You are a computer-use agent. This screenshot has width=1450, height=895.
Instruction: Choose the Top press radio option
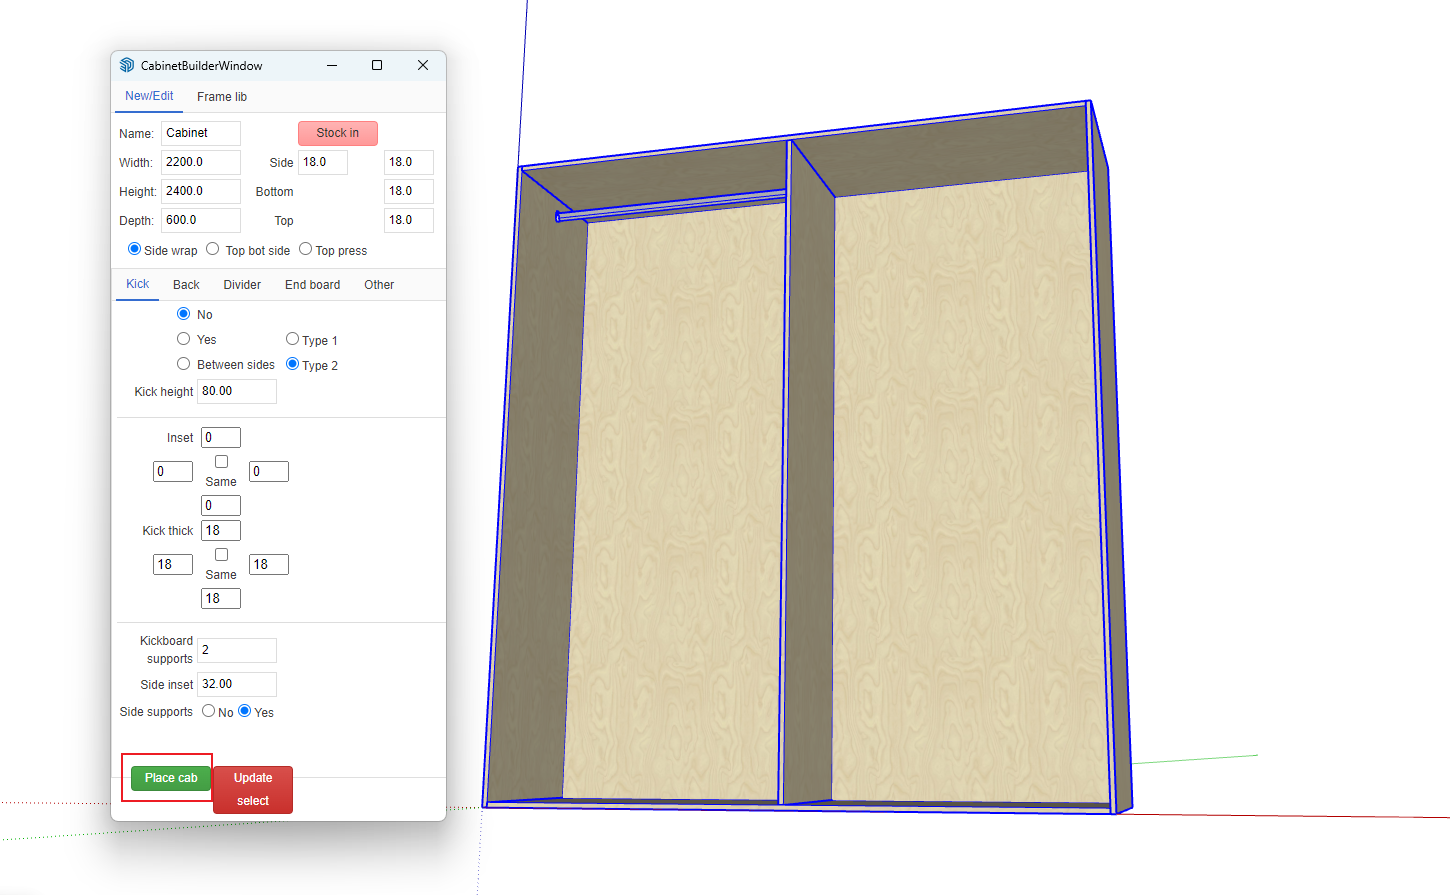pyautogui.click(x=306, y=249)
